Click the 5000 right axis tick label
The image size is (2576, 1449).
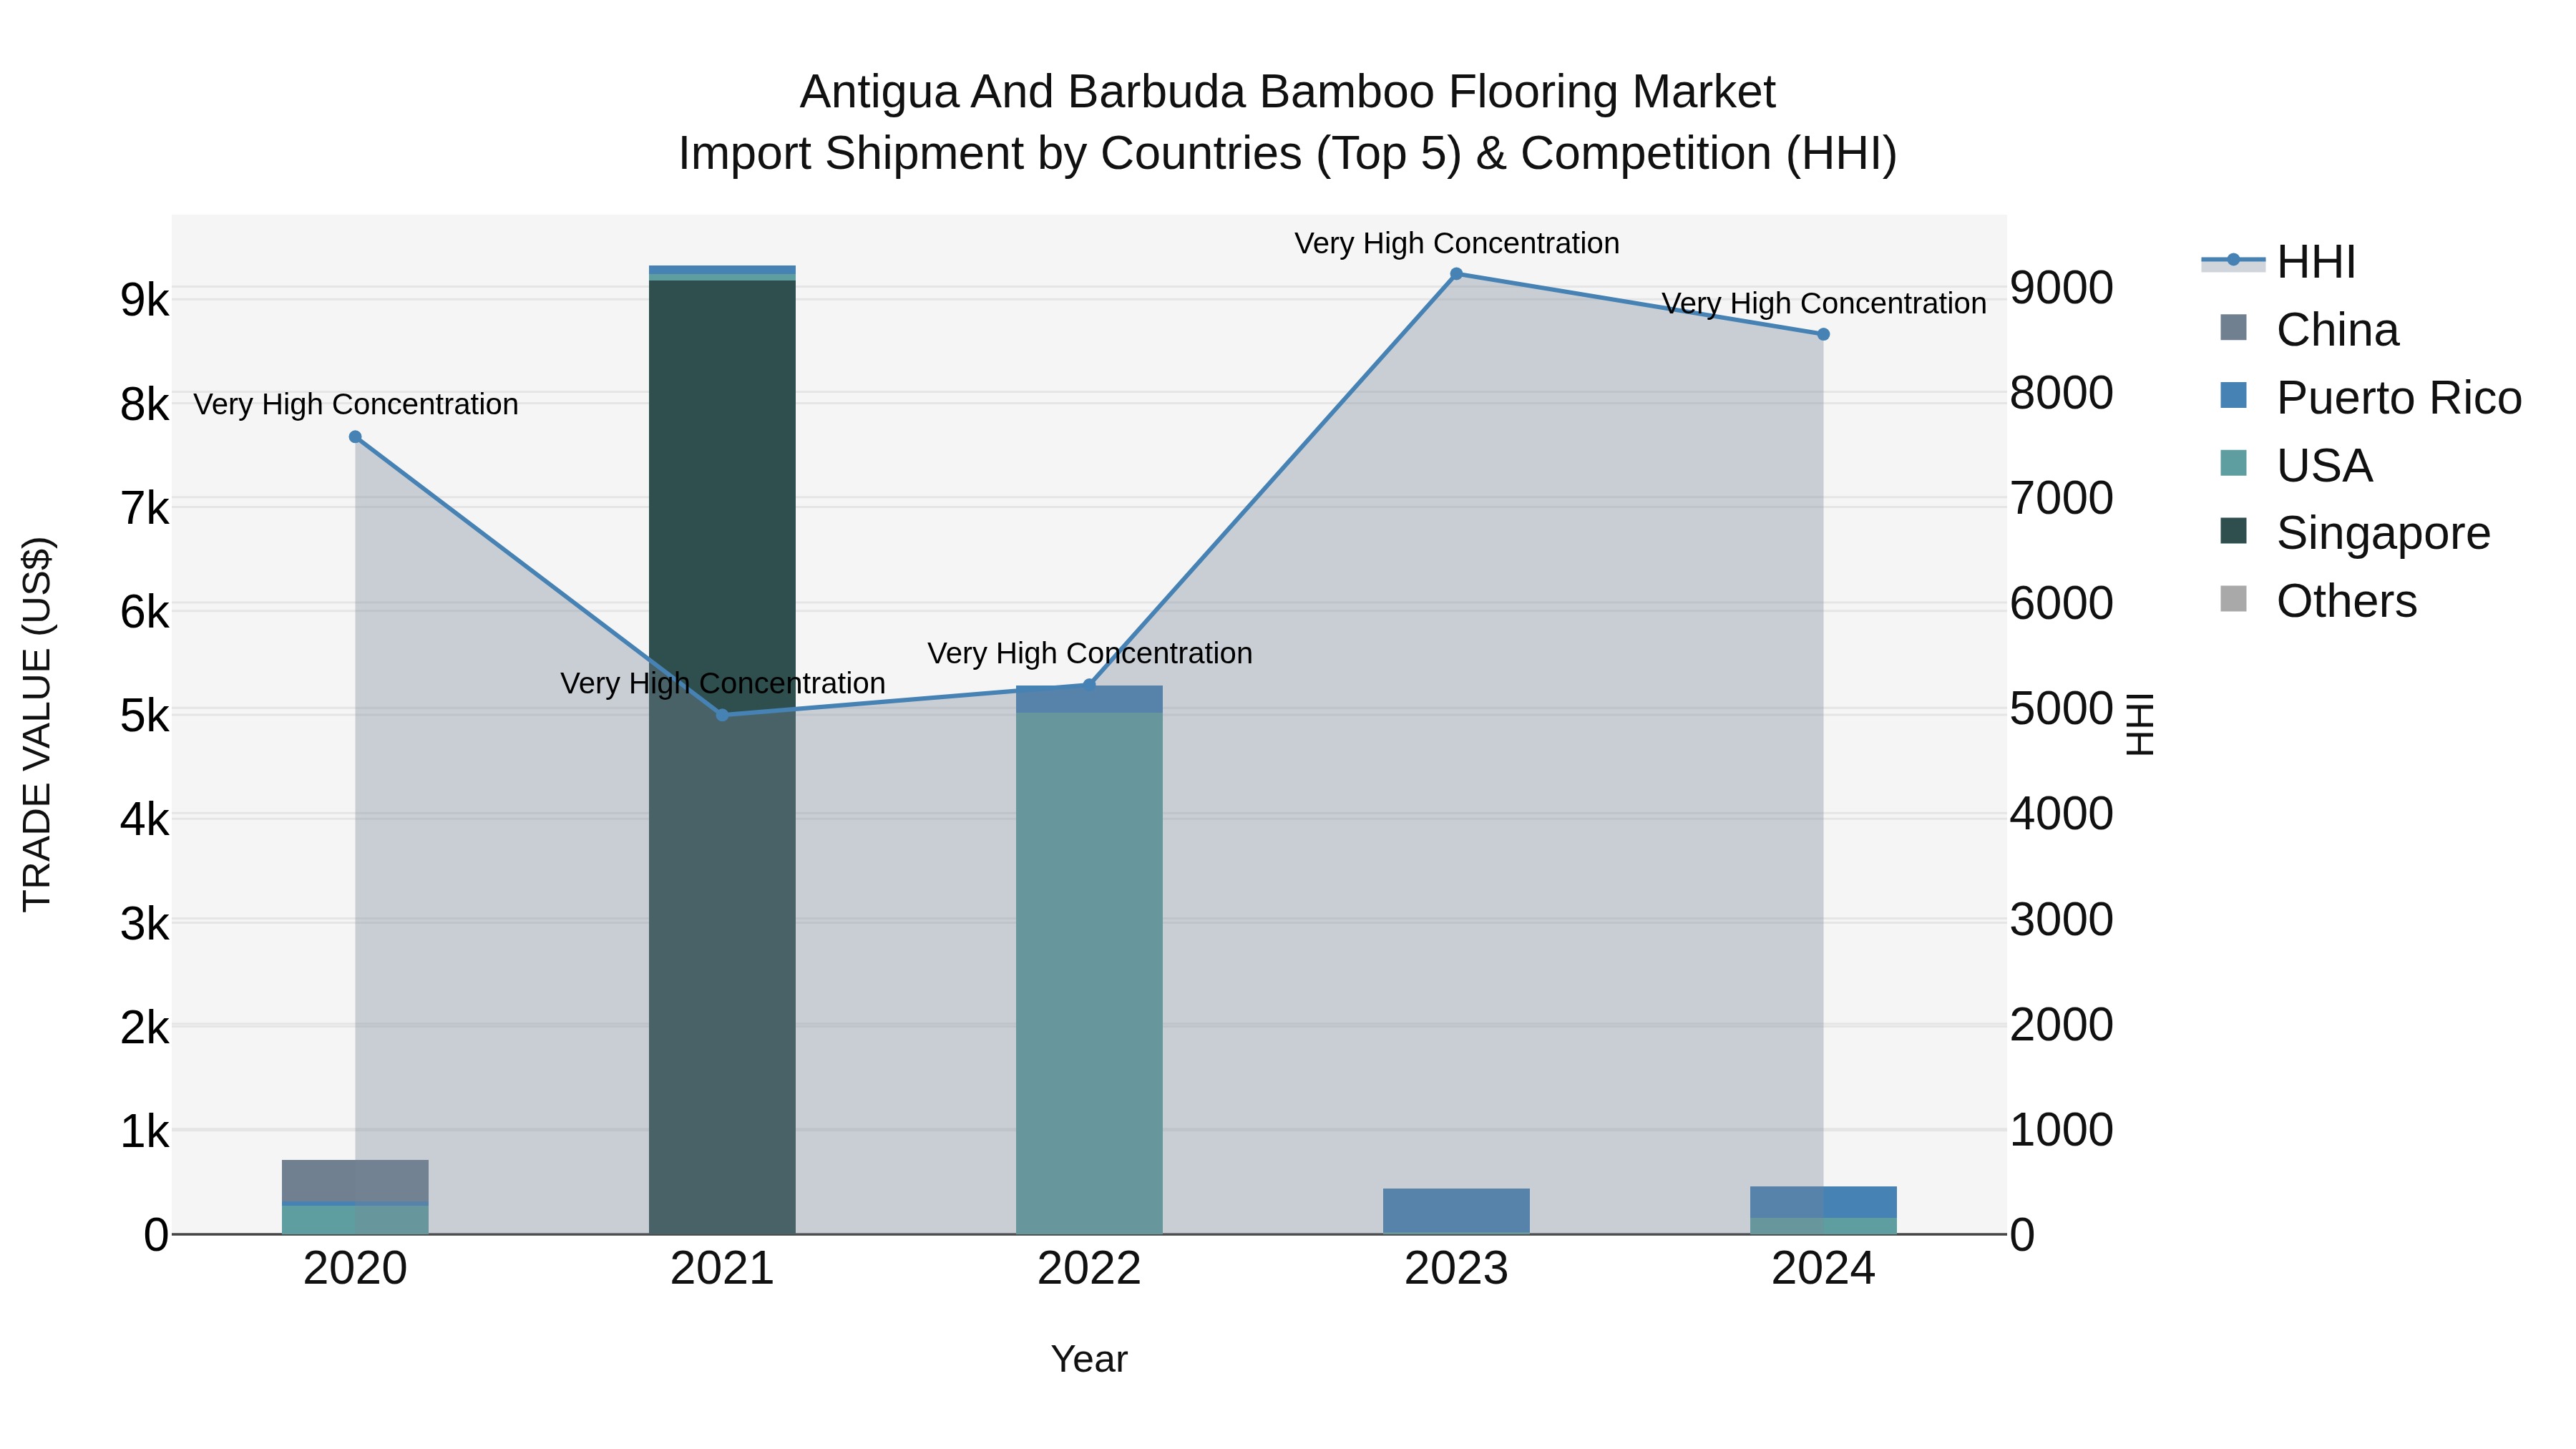click(2062, 709)
